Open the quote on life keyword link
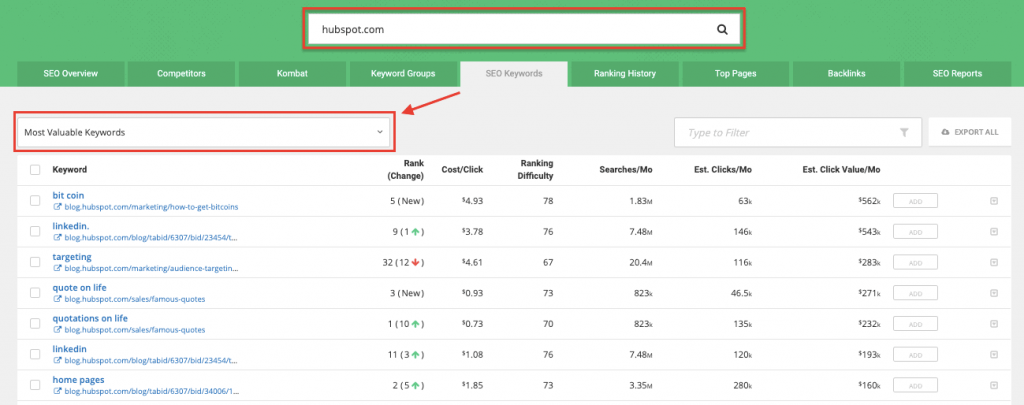 coord(79,288)
